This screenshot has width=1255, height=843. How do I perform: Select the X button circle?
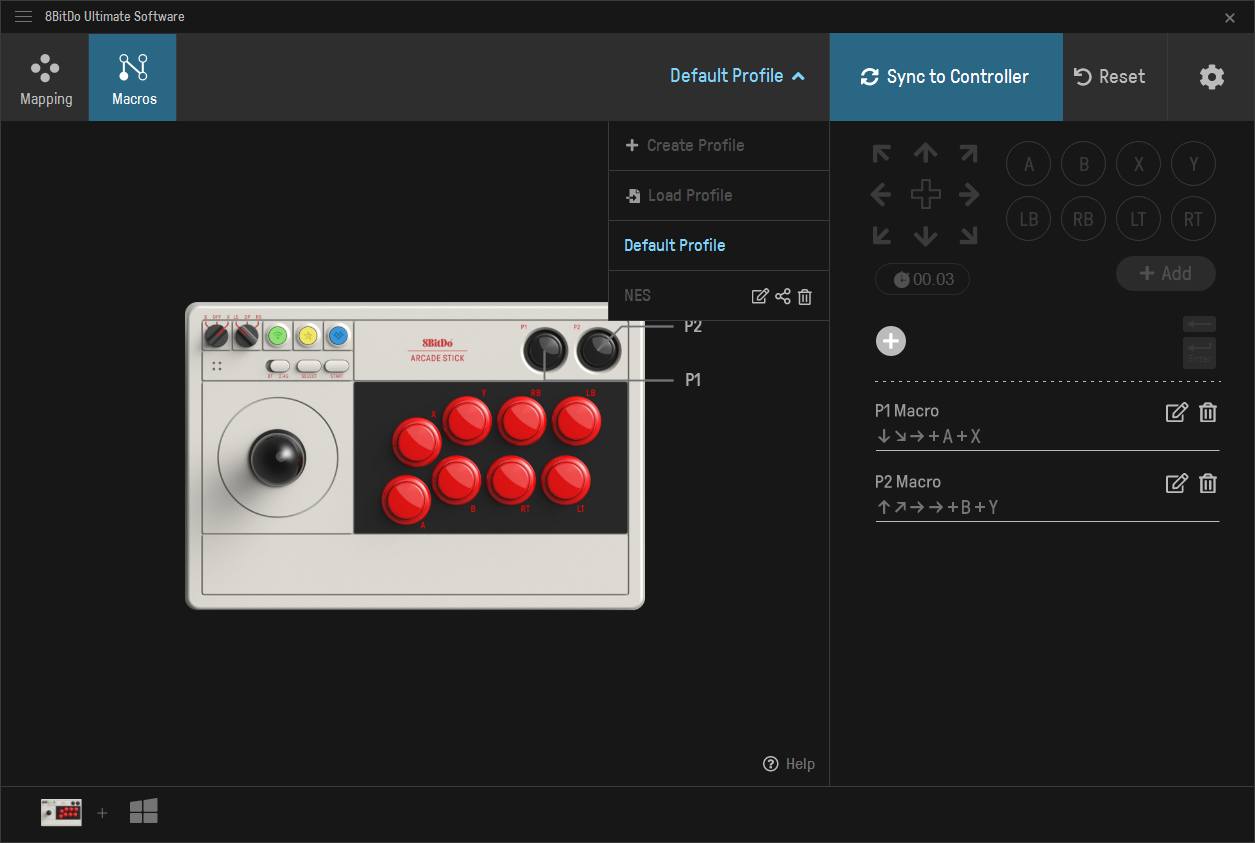[x=1138, y=165]
